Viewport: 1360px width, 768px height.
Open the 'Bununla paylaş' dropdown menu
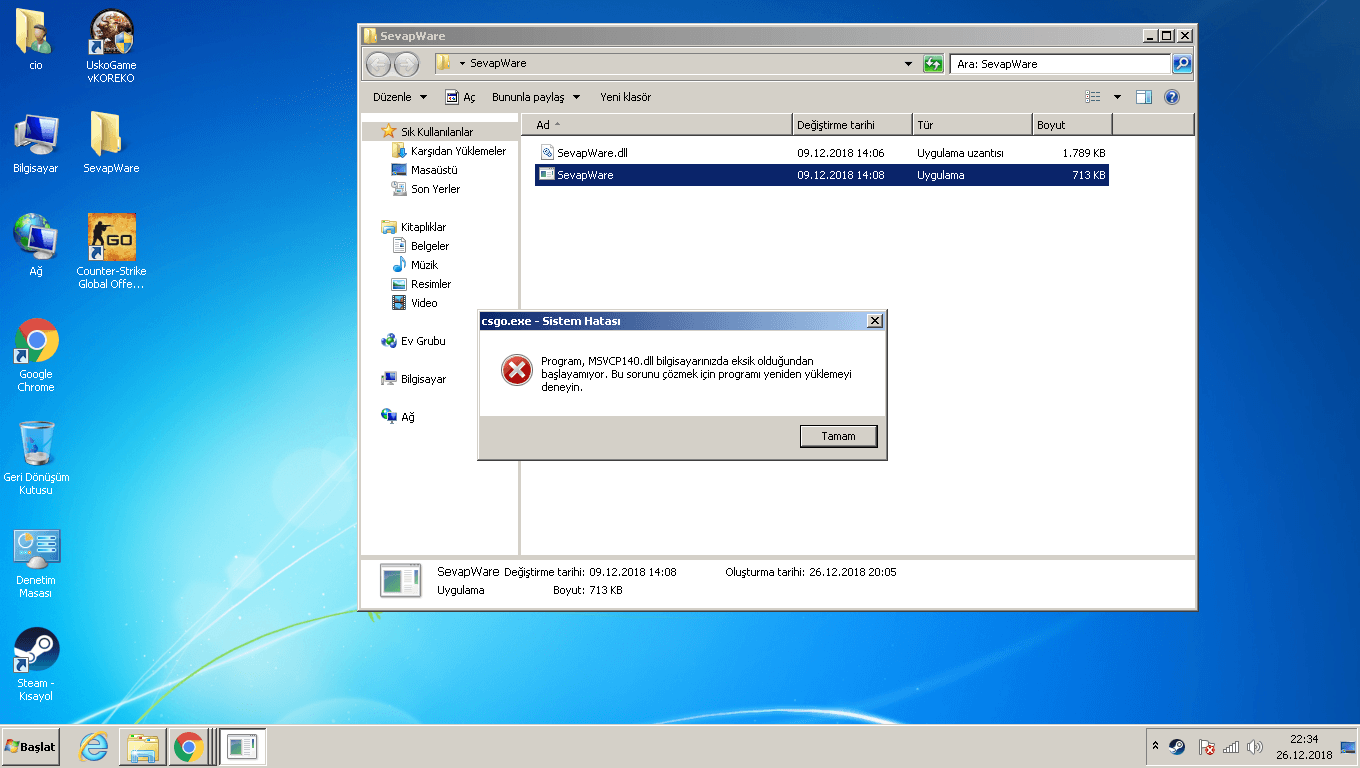coord(536,97)
